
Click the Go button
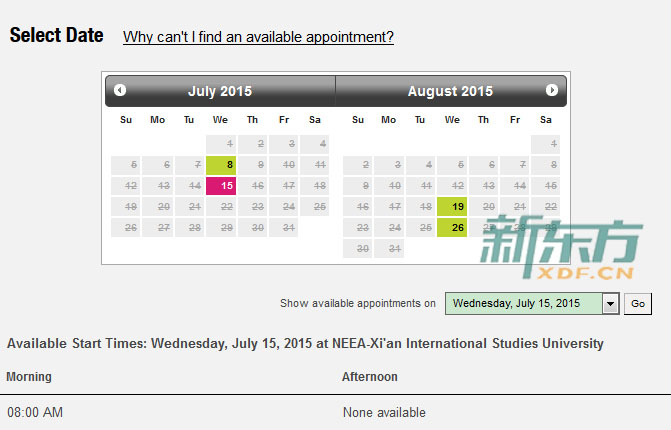point(638,304)
